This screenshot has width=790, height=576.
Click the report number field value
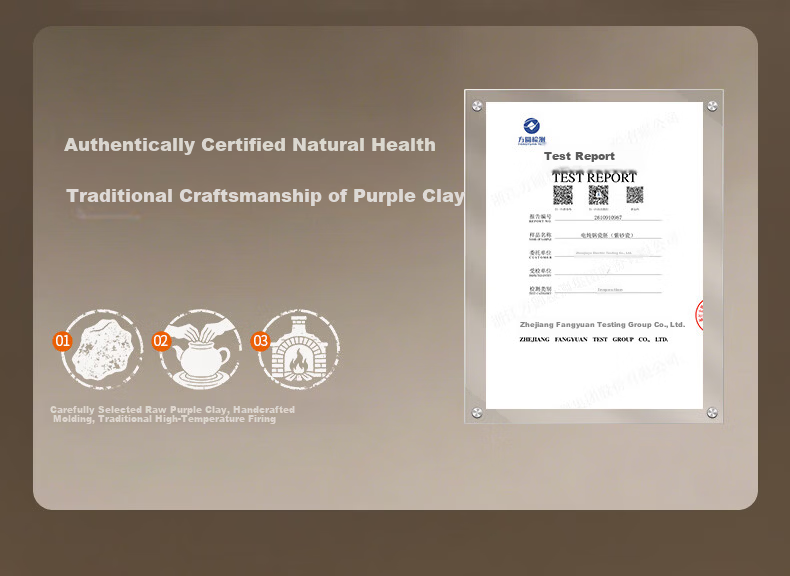(608, 218)
